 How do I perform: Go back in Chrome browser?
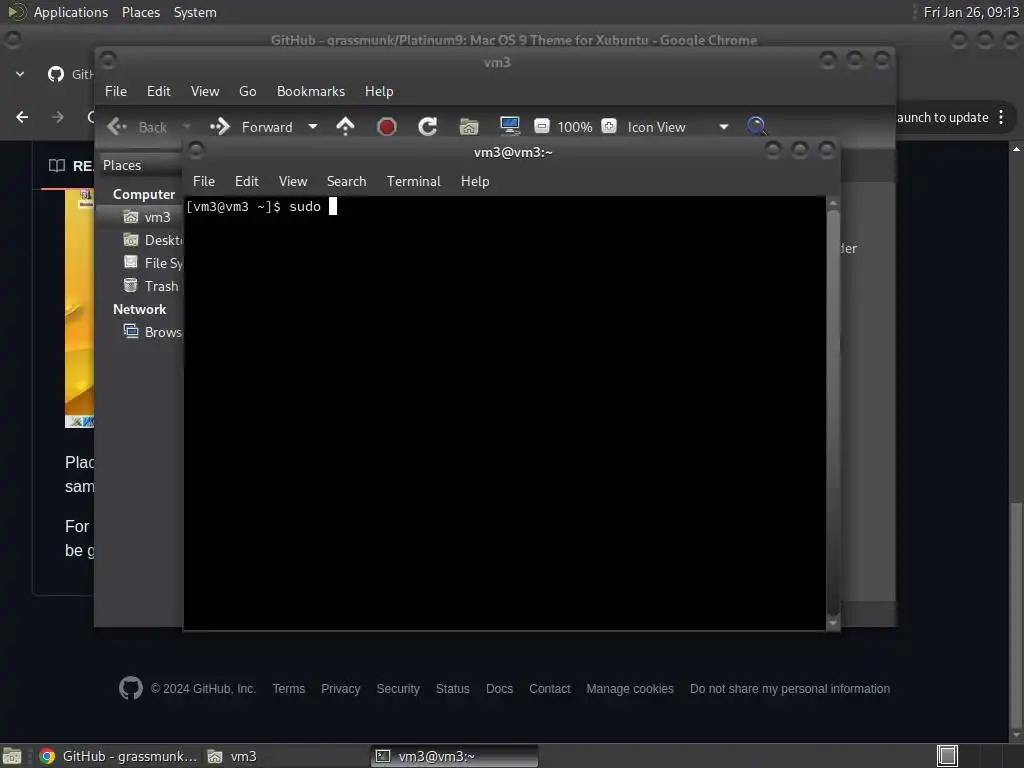point(22,117)
